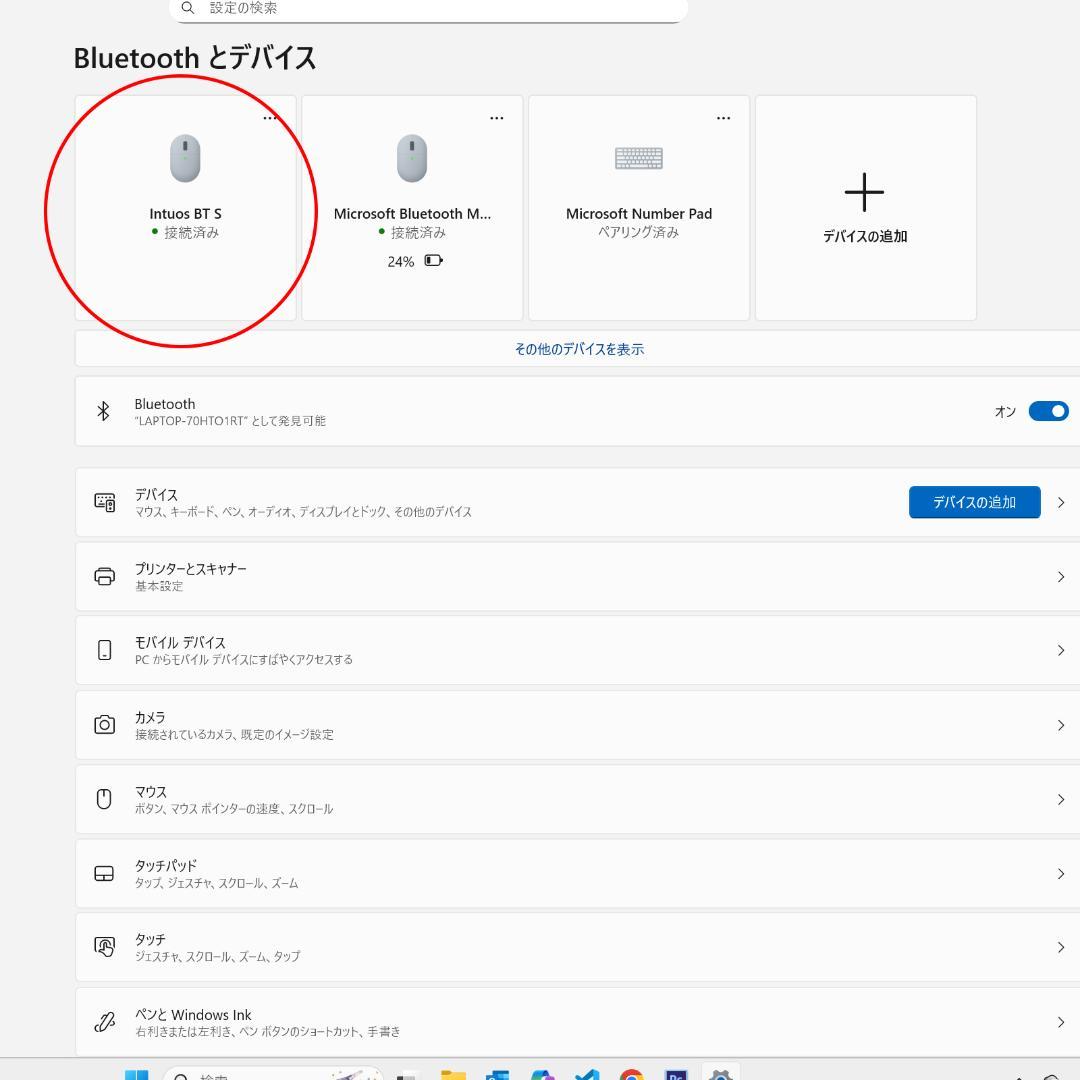Click the ペンと Windows Ink title
1080x1080 pixels.
193,1015
